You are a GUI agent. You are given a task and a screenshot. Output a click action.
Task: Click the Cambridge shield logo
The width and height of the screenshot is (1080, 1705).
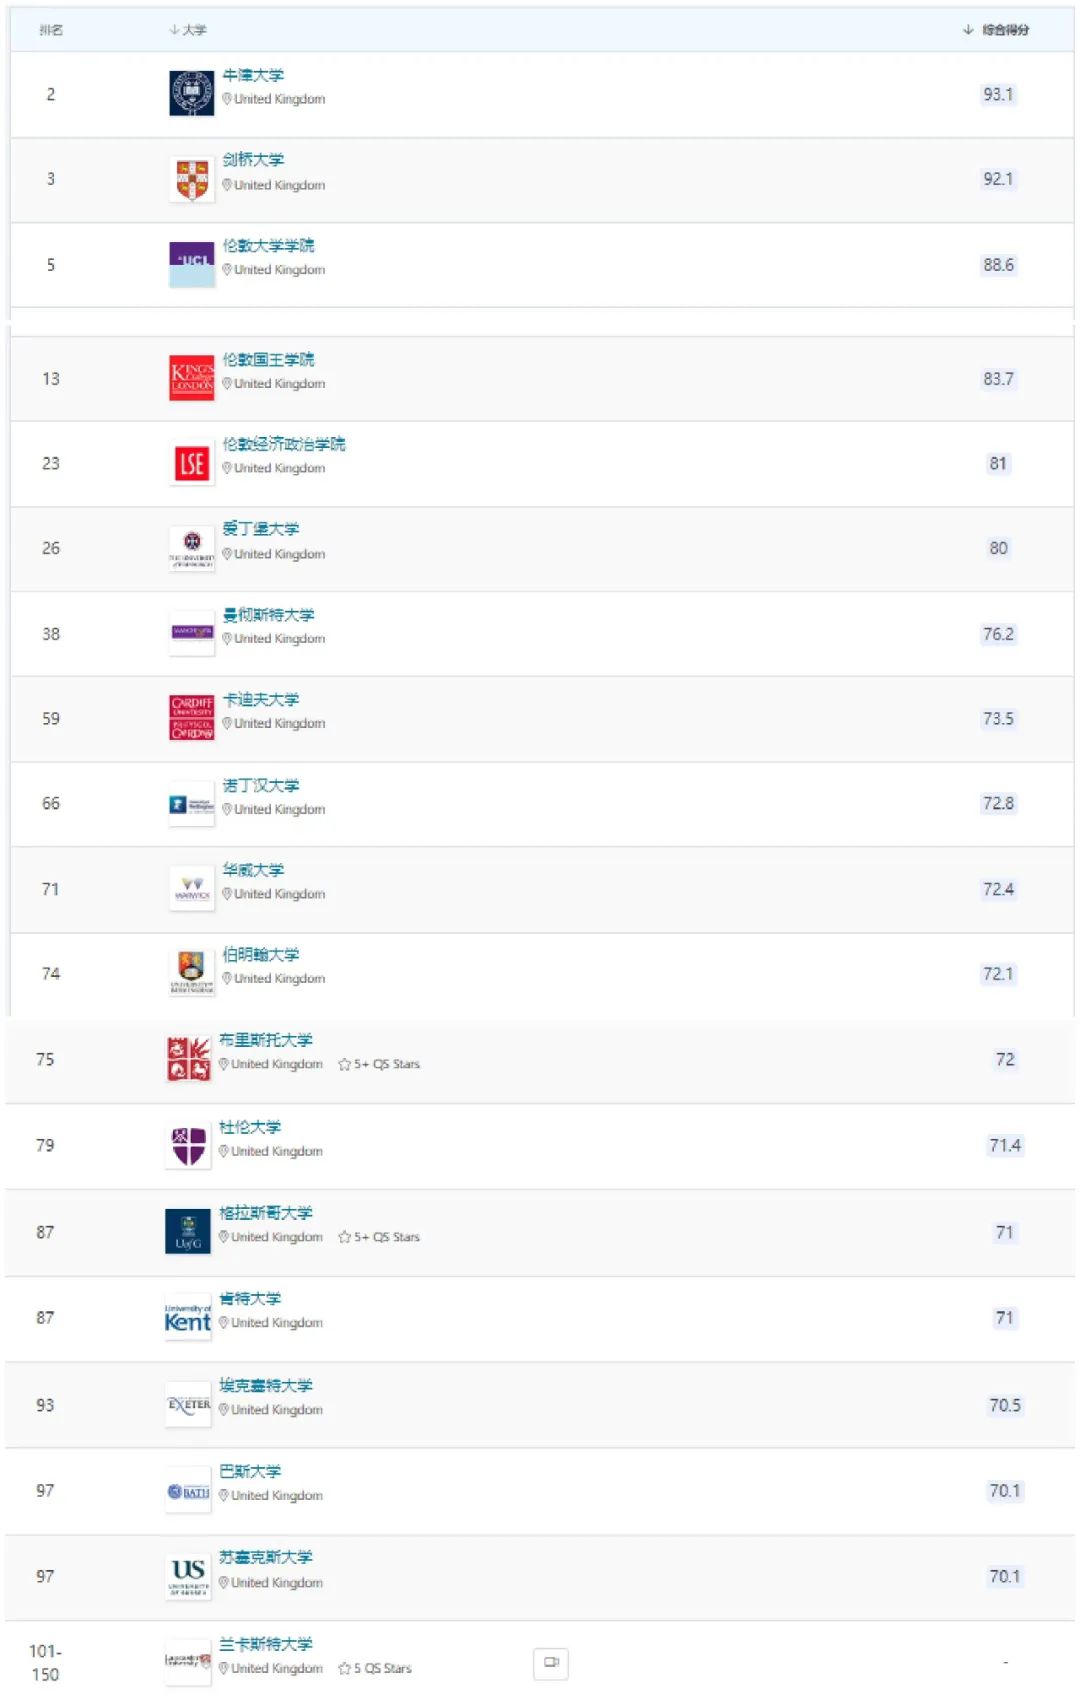click(191, 179)
